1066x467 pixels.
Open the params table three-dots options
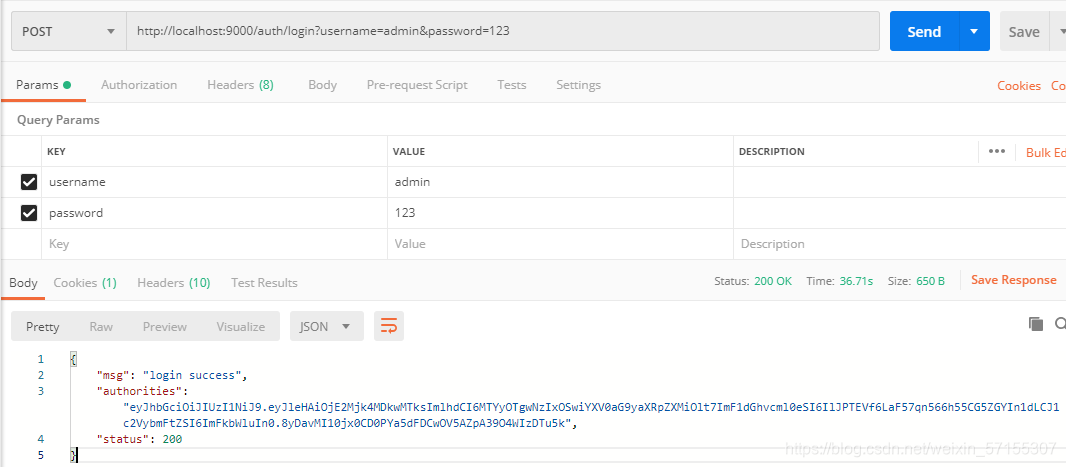pos(997,151)
